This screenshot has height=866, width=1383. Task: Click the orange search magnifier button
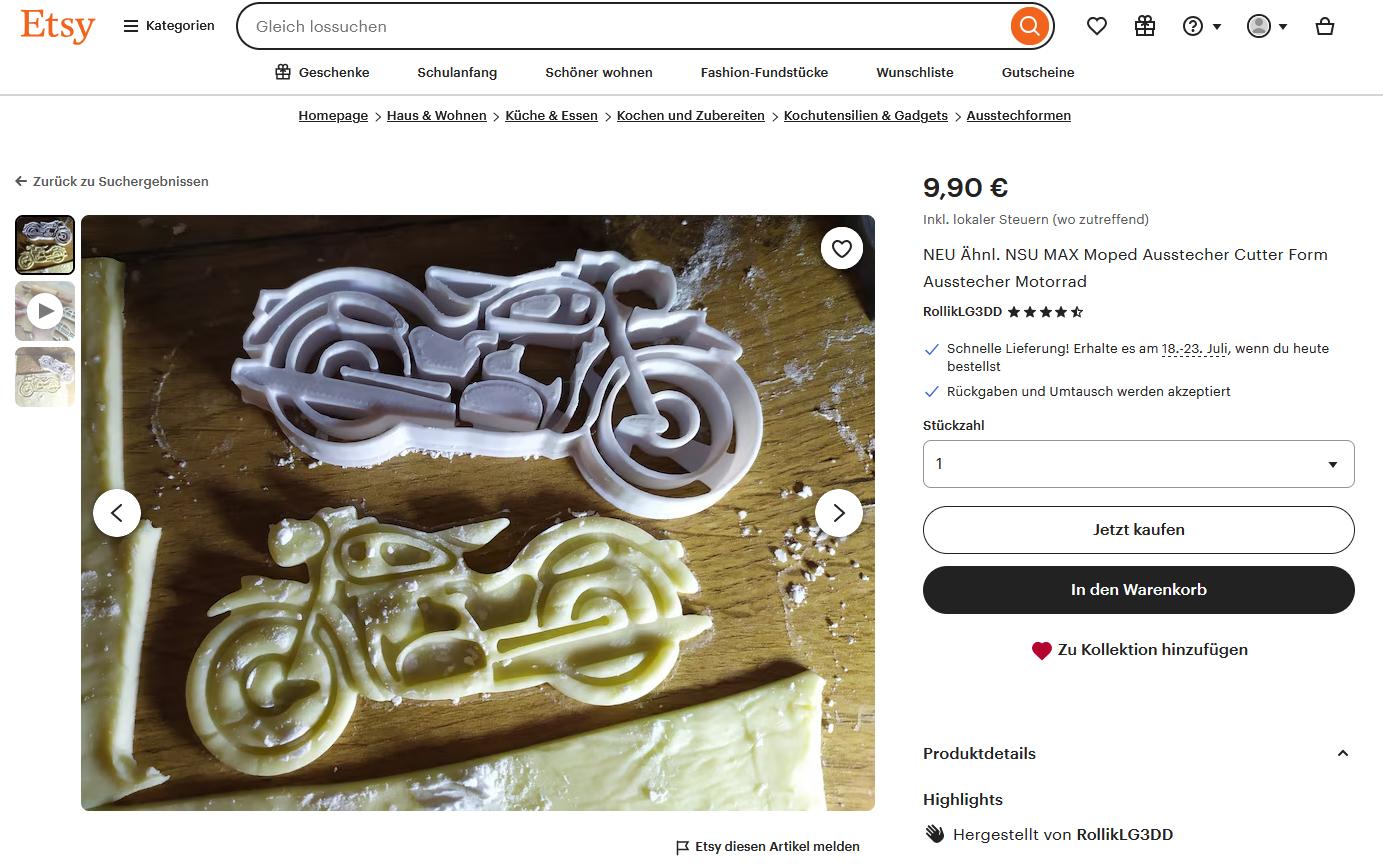(1028, 26)
